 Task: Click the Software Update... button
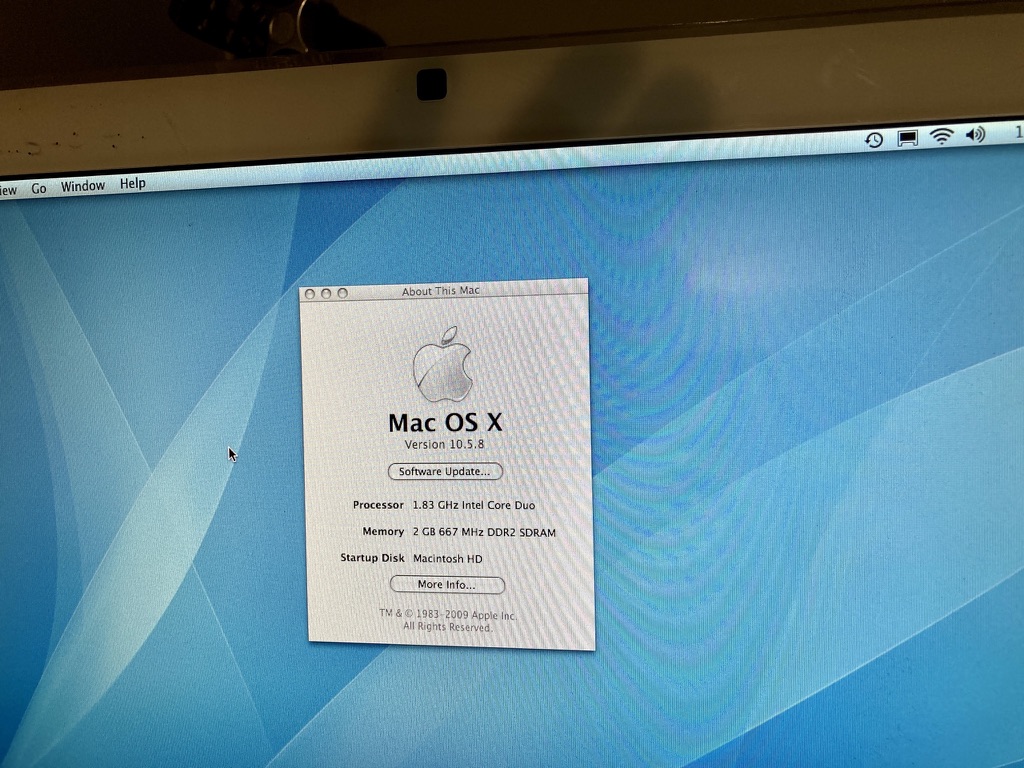(x=445, y=472)
